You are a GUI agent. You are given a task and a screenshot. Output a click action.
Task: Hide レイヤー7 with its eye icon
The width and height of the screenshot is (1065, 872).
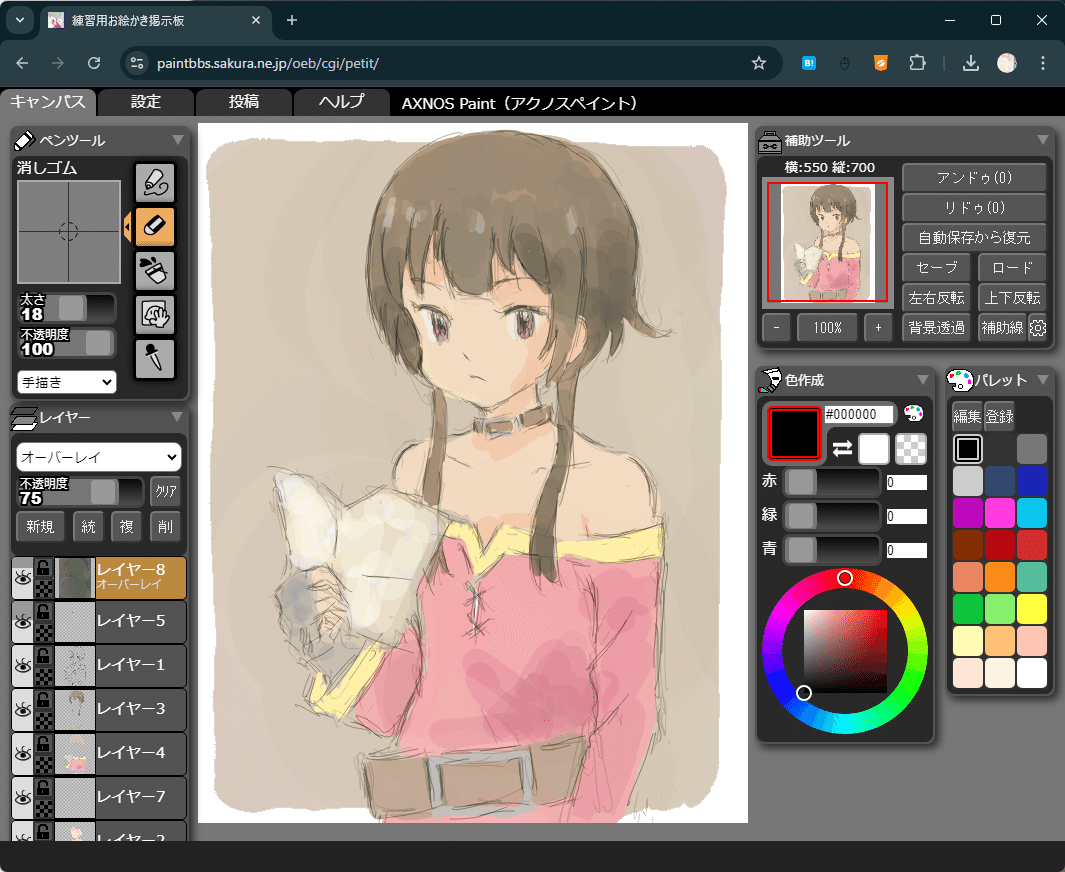coord(23,797)
